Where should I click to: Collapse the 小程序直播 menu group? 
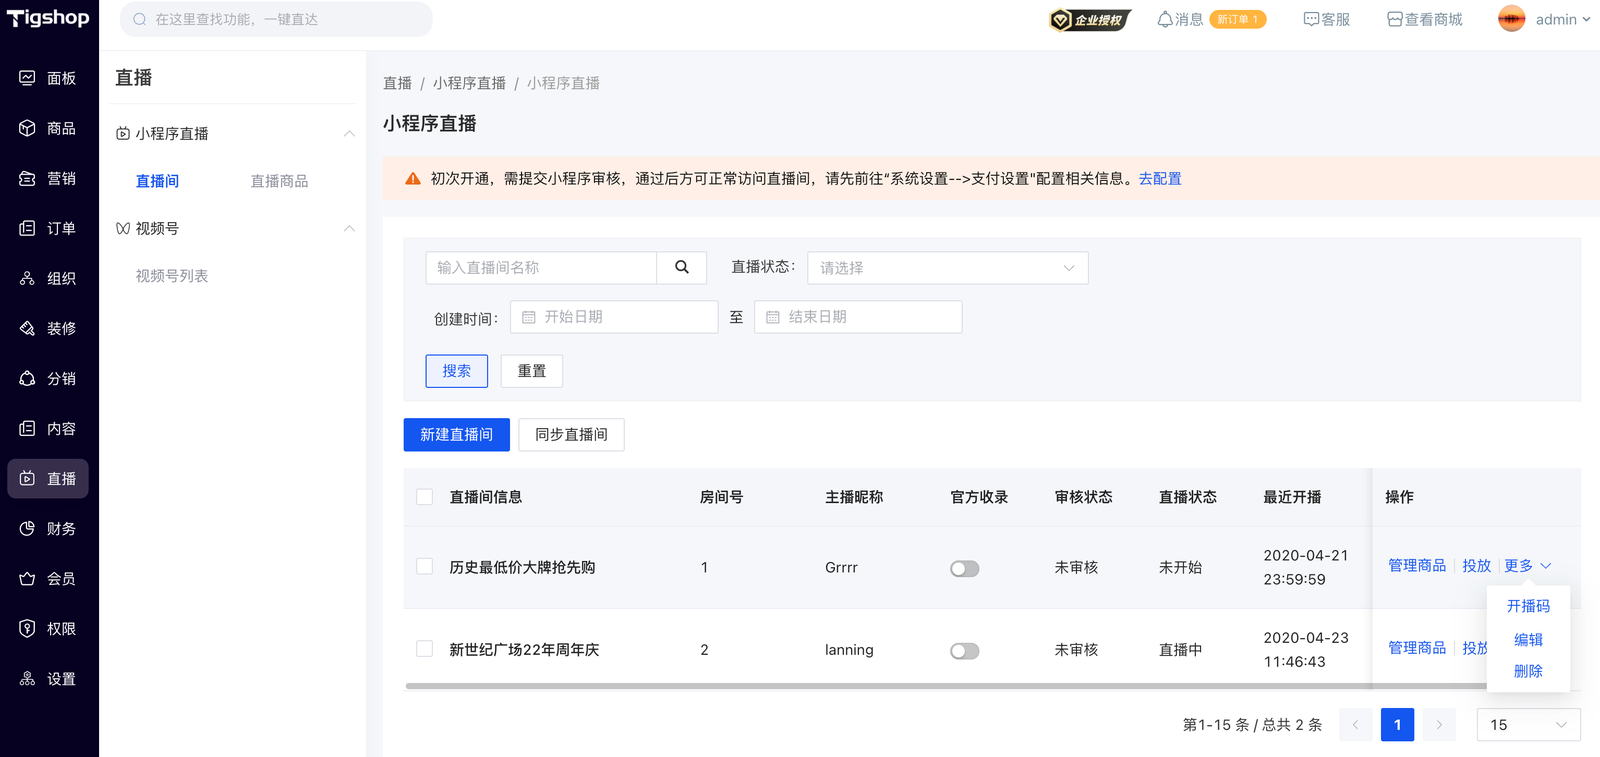(x=349, y=133)
